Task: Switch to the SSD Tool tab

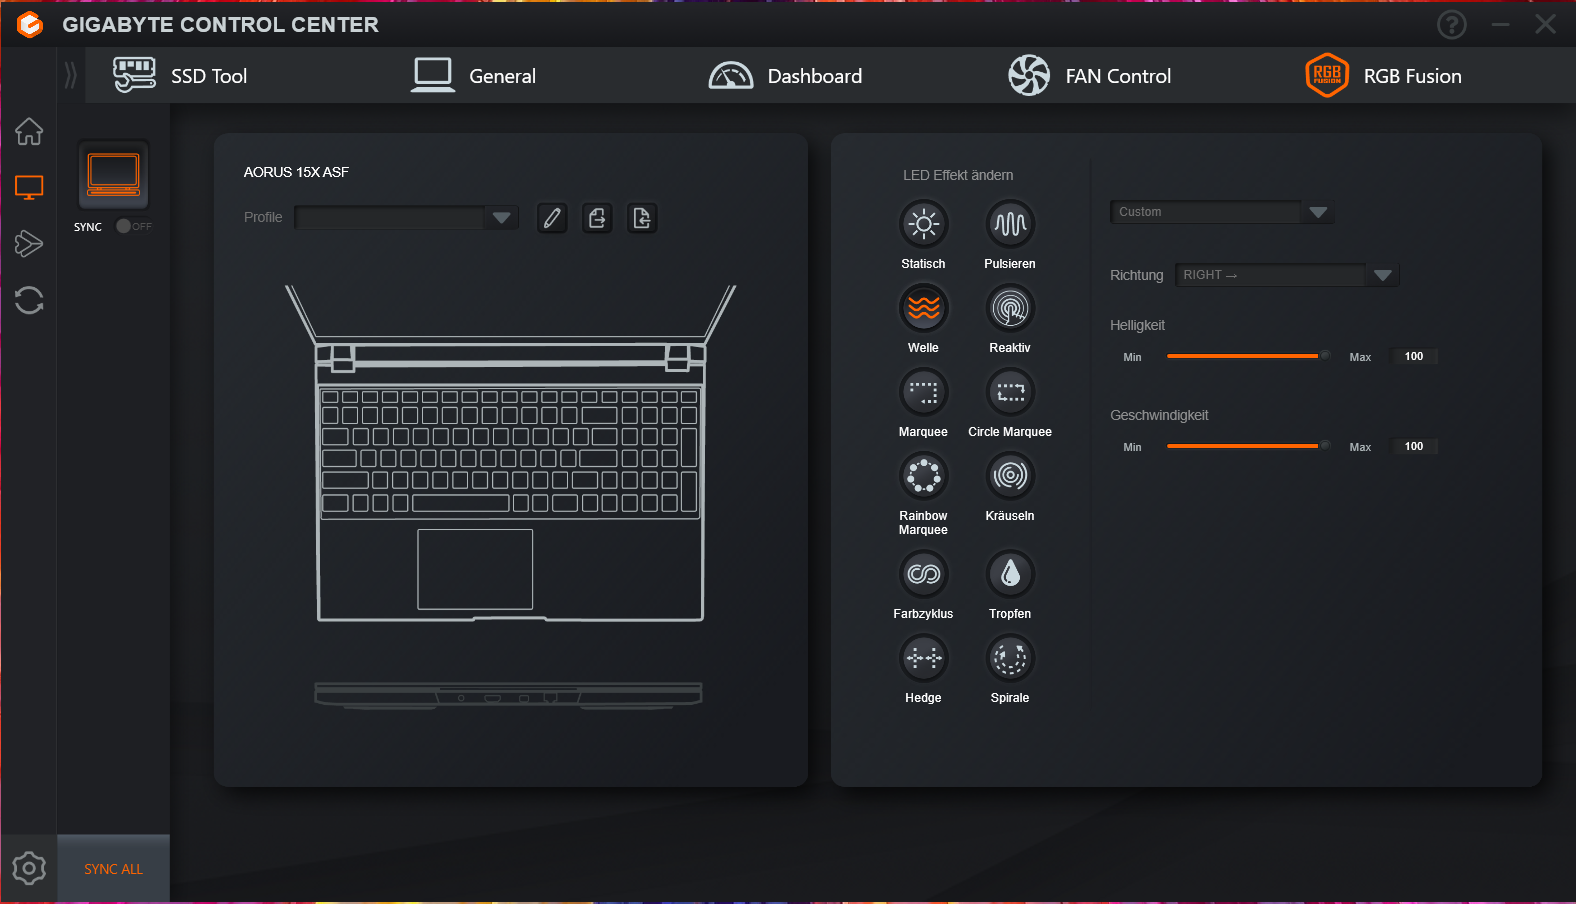Action: 180,76
